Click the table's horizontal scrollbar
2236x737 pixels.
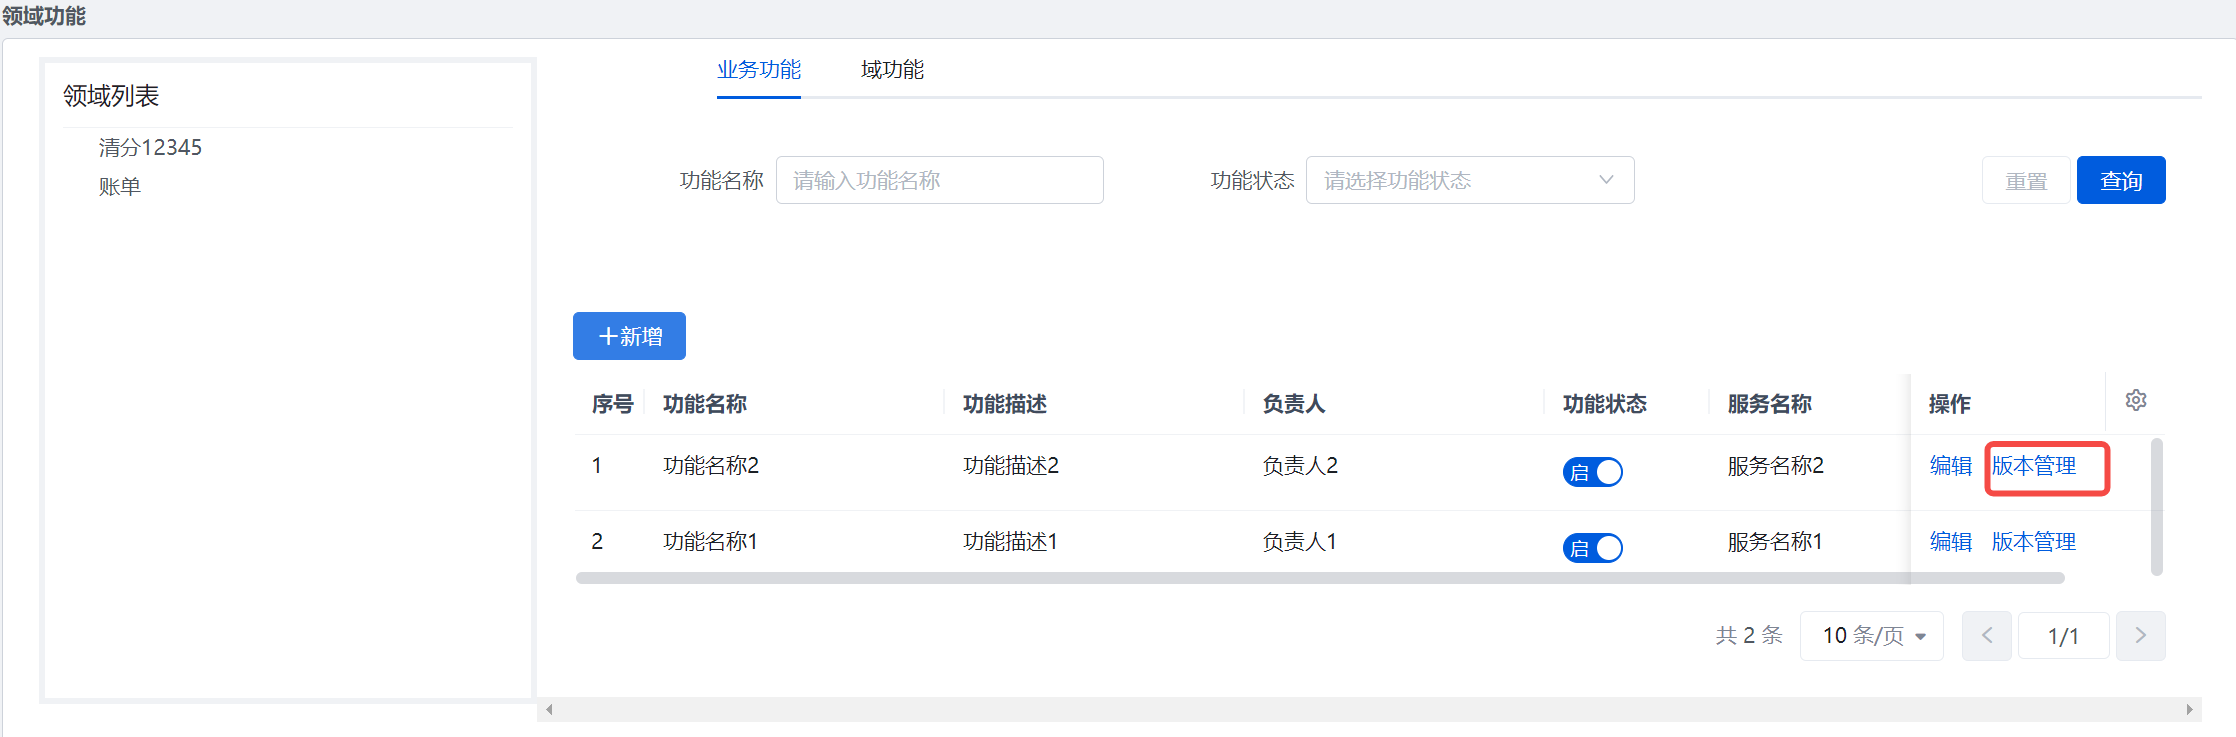click(x=1320, y=578)
